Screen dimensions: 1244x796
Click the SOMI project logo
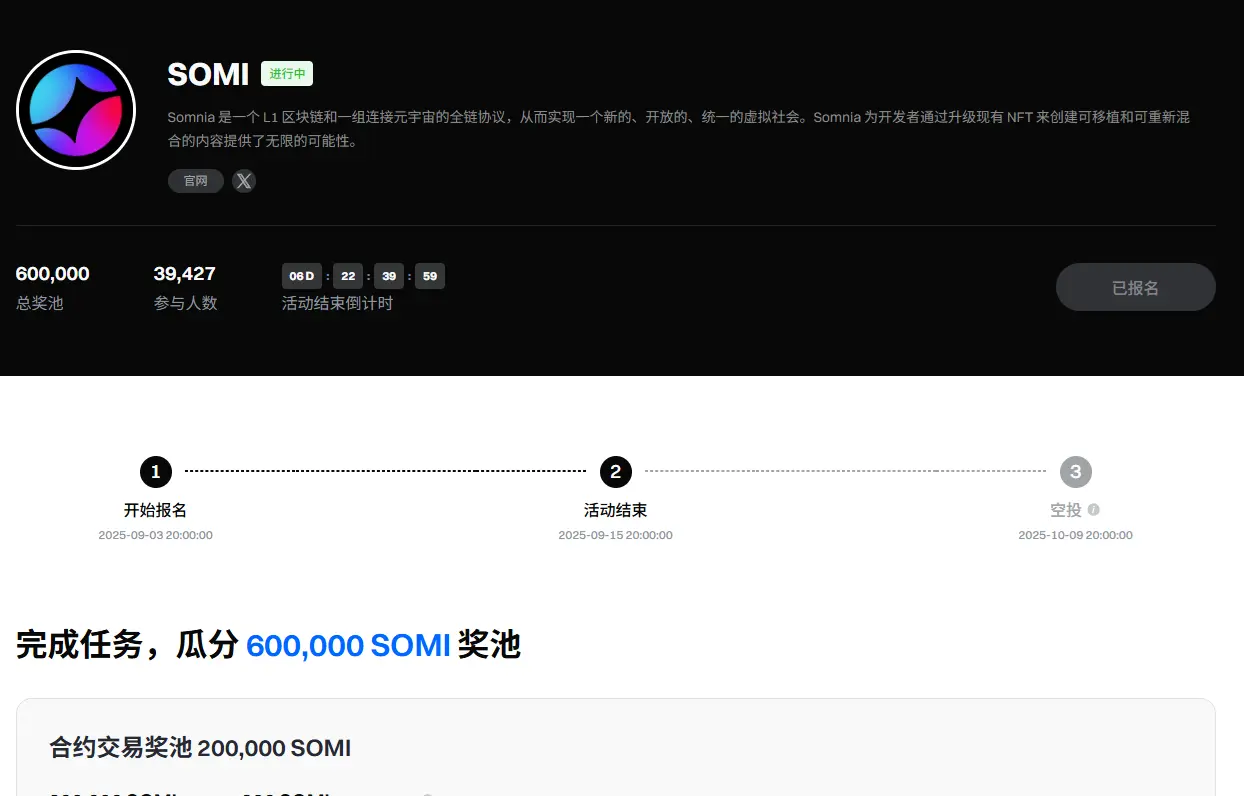click(76, 110)
